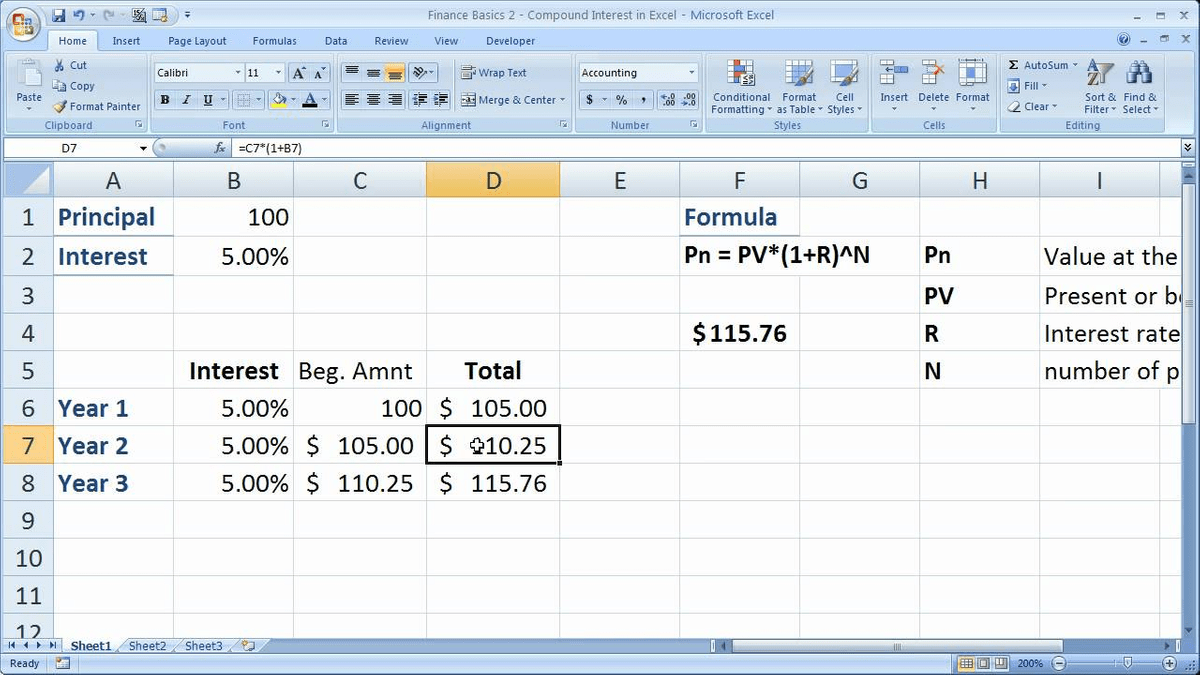This screenshot has width=1200, height=675.
Task: Open the Fill Color dropdown arrow
Action: (x=292, y=99)
